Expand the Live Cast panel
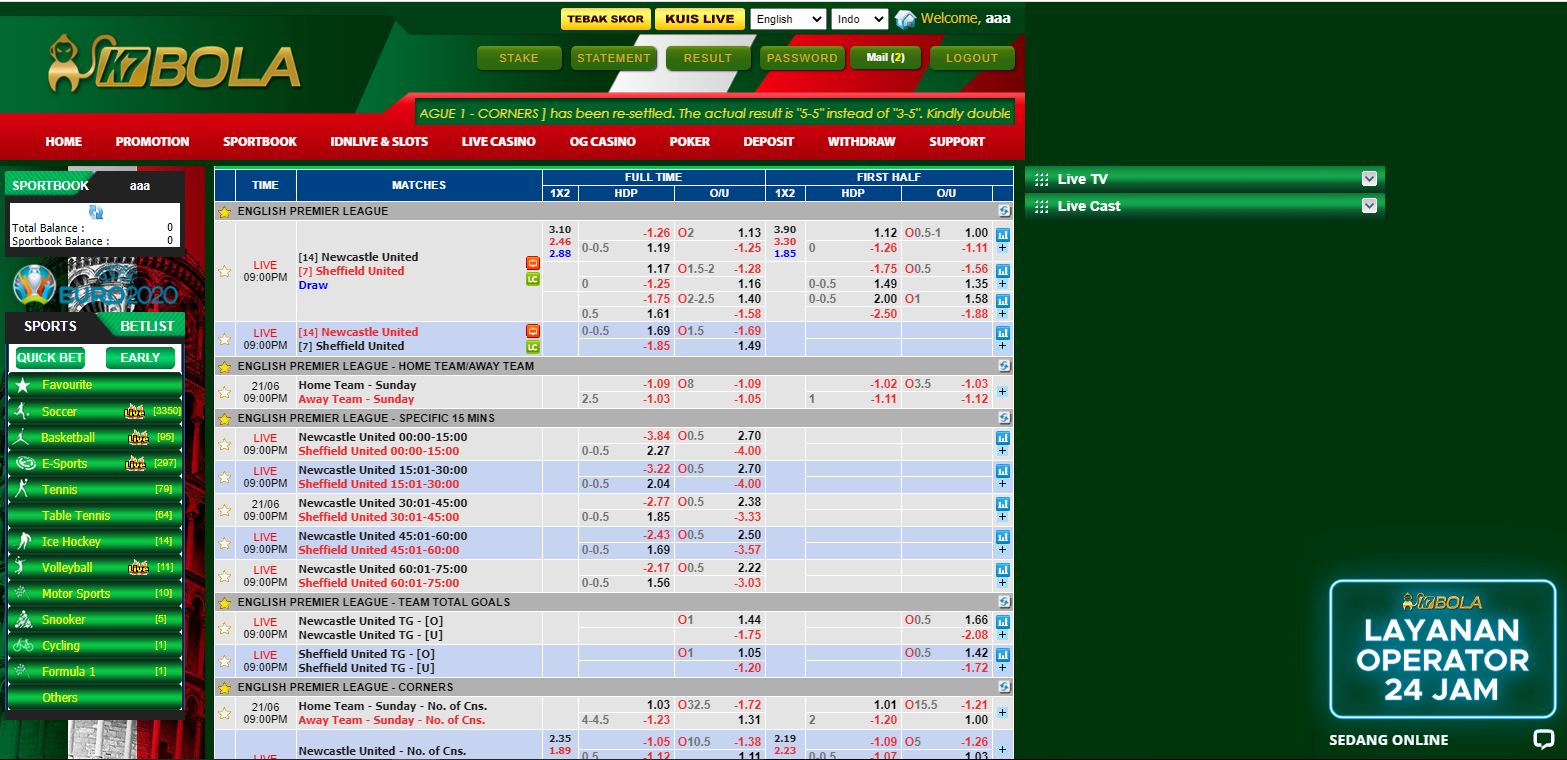 click(1370, 205)
